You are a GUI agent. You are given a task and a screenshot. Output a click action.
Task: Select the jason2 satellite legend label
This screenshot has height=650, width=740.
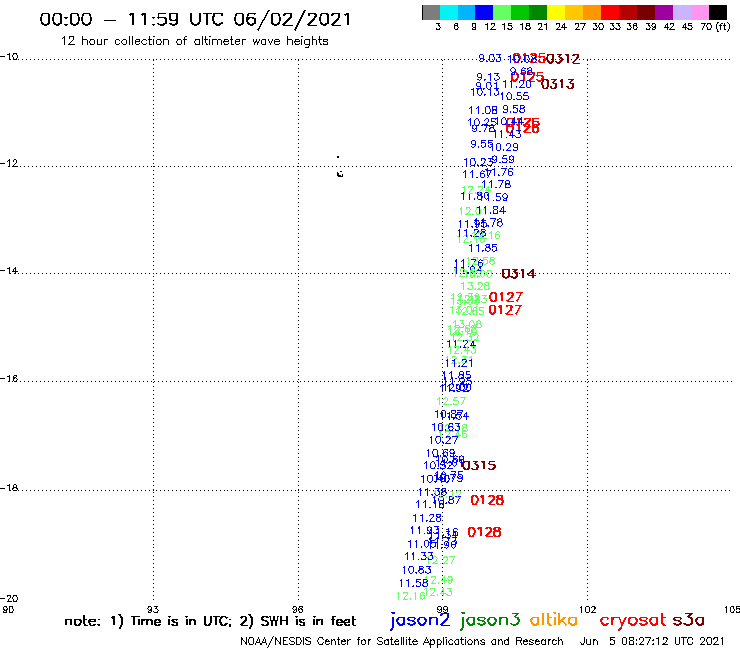point(420,620)
